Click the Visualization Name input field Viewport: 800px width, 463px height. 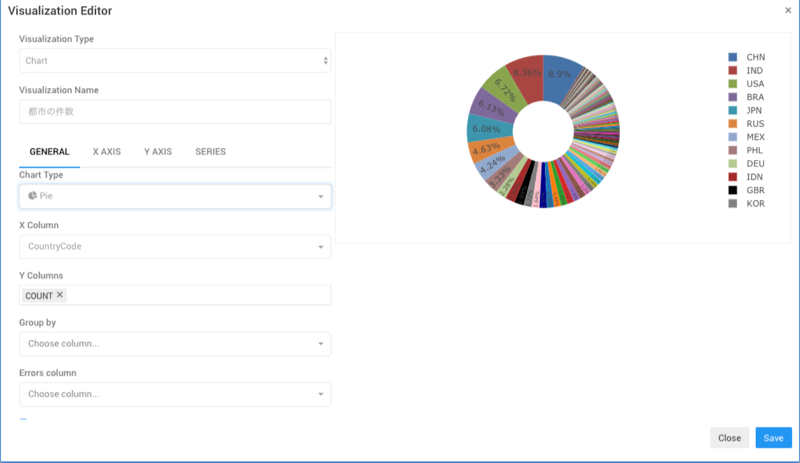pos(175,111)
